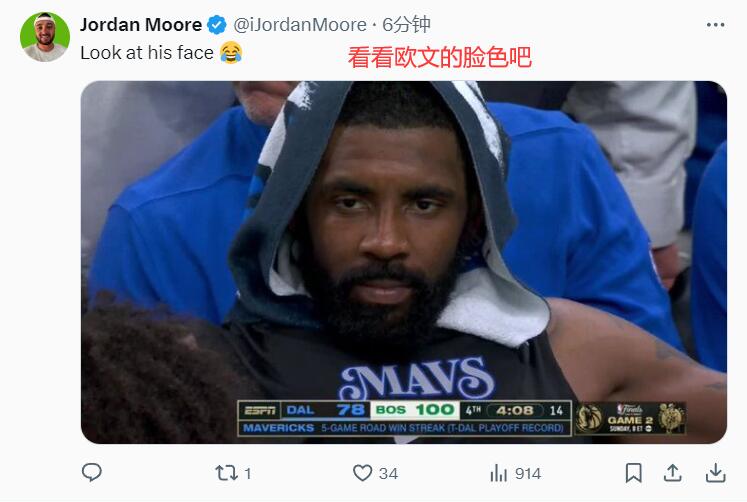Bookmark this tweet

[634, 473]
